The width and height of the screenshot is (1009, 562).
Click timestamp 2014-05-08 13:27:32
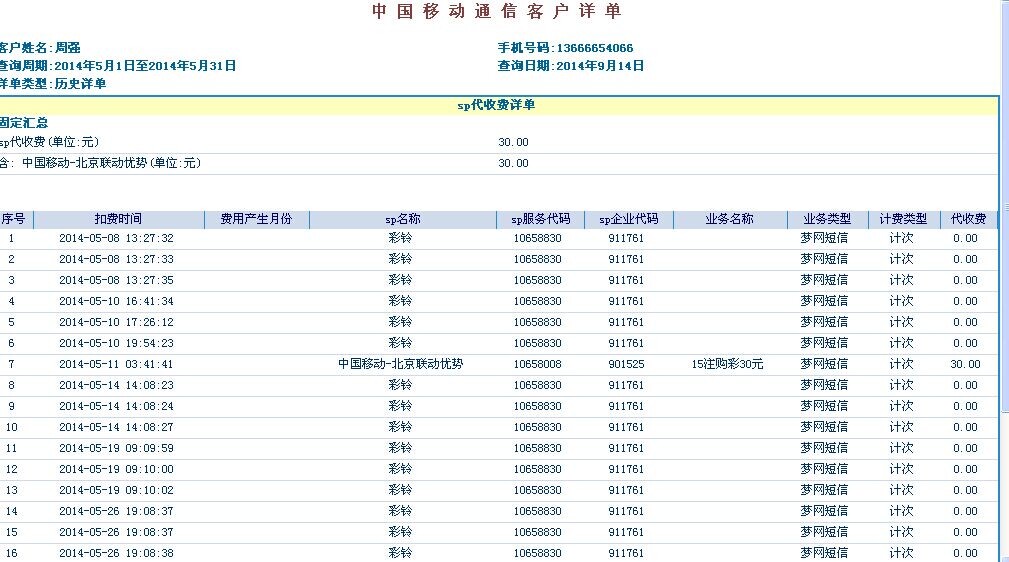[x=116, y=238]
